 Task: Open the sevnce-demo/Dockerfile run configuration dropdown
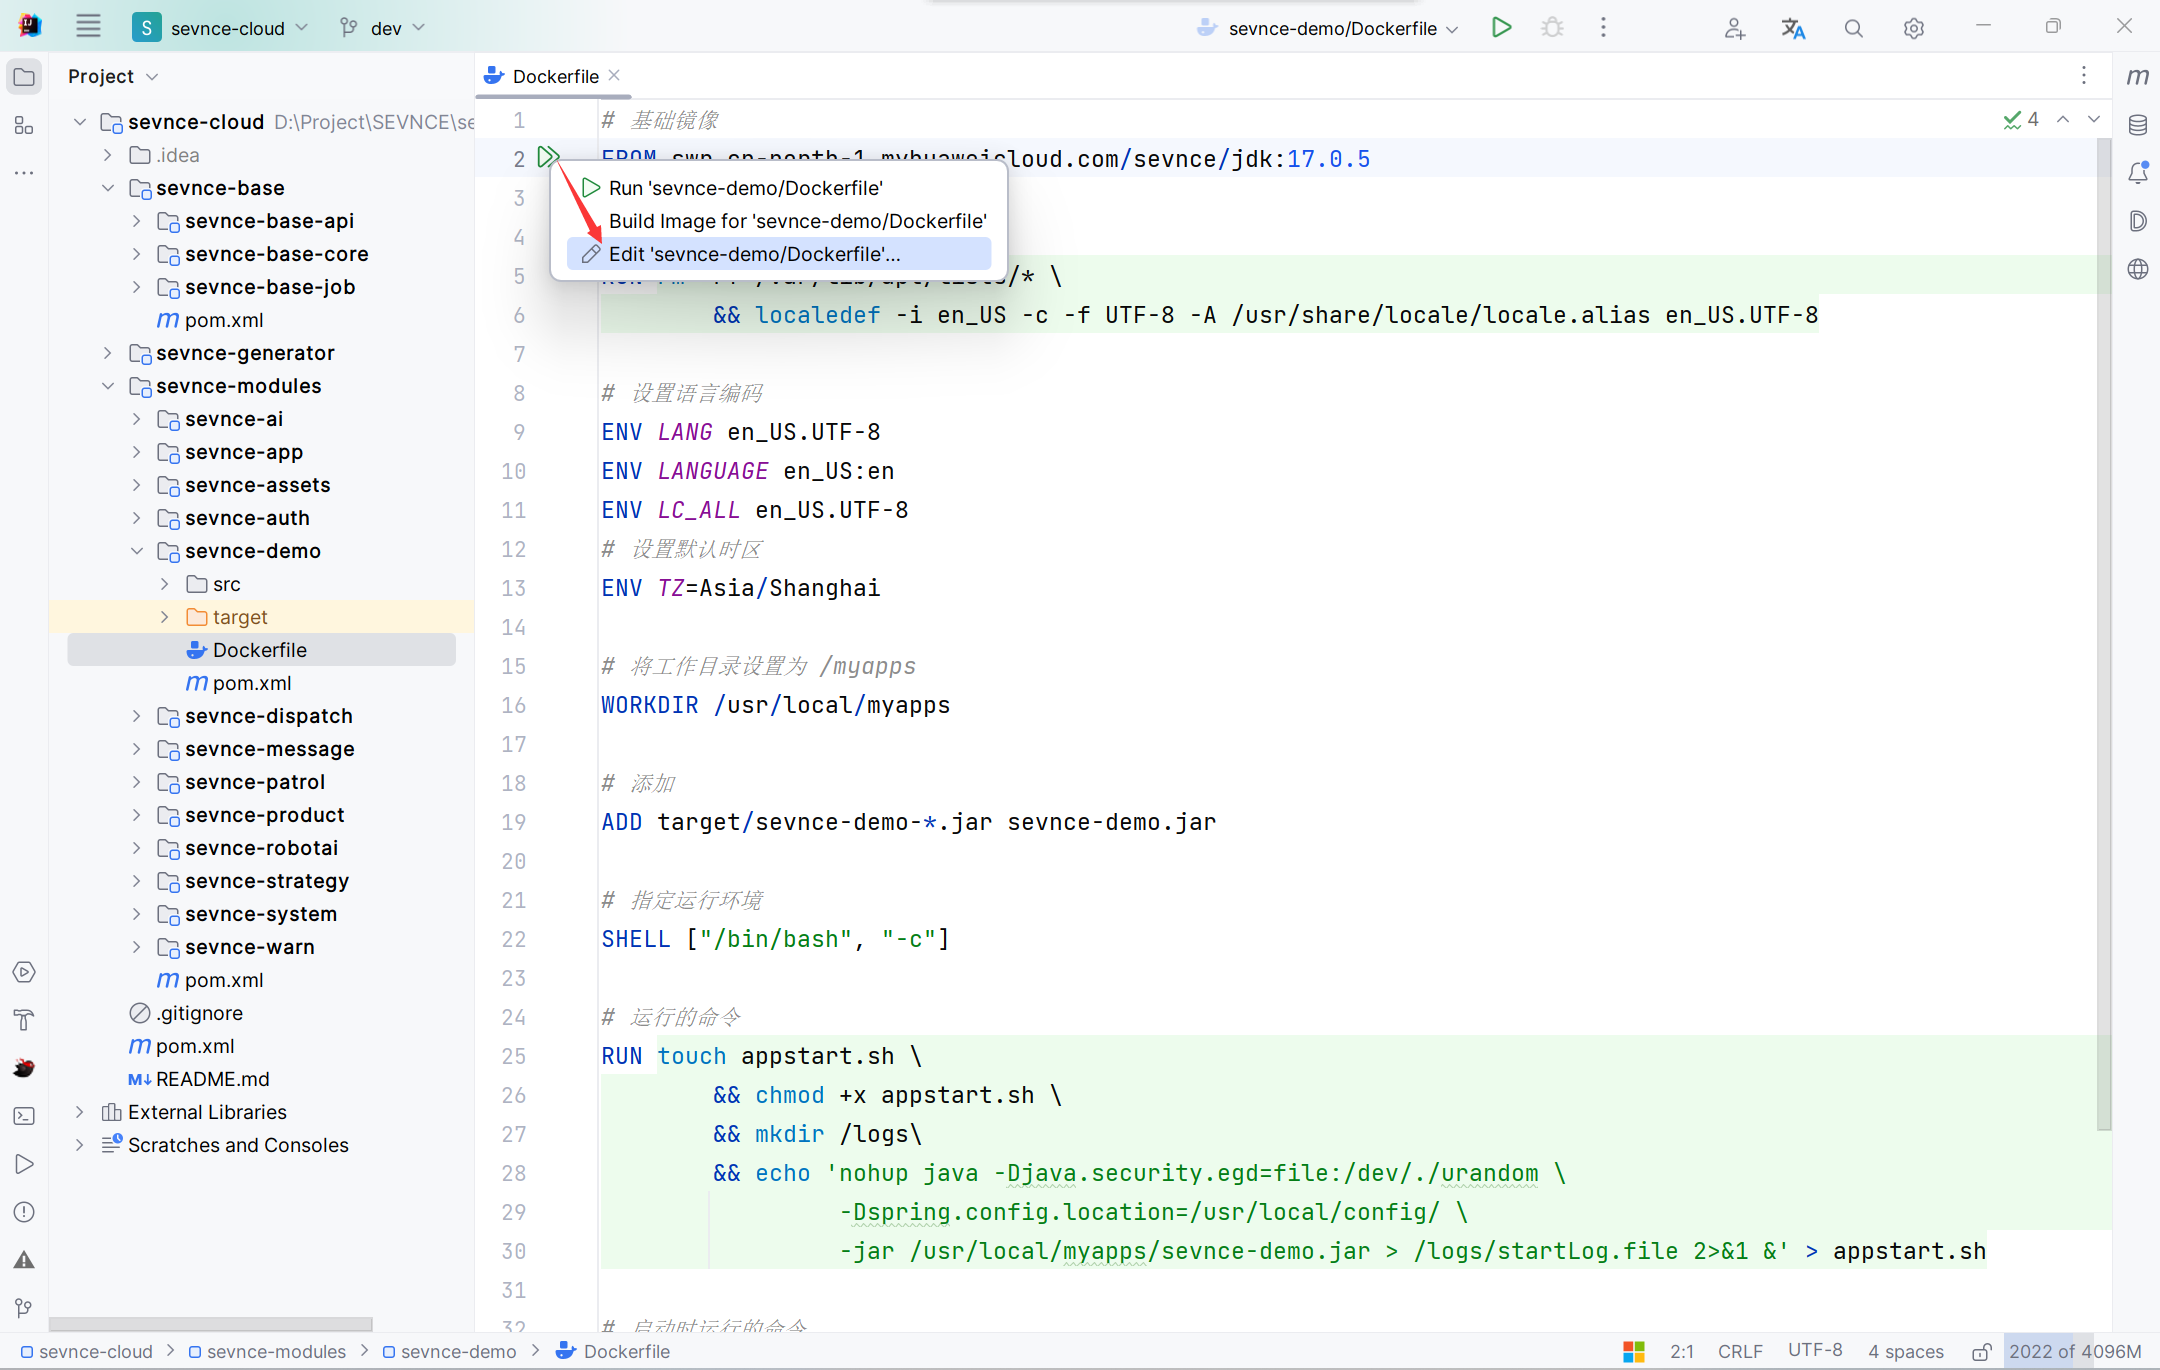coord(1328,28)
